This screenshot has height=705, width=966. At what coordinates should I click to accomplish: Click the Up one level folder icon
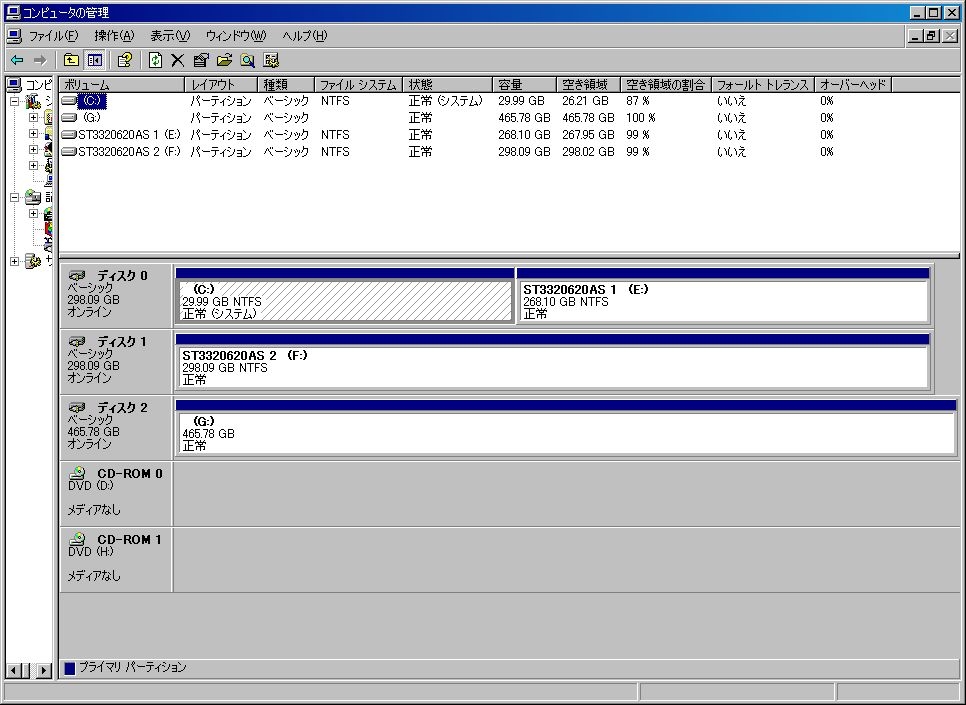71,60
